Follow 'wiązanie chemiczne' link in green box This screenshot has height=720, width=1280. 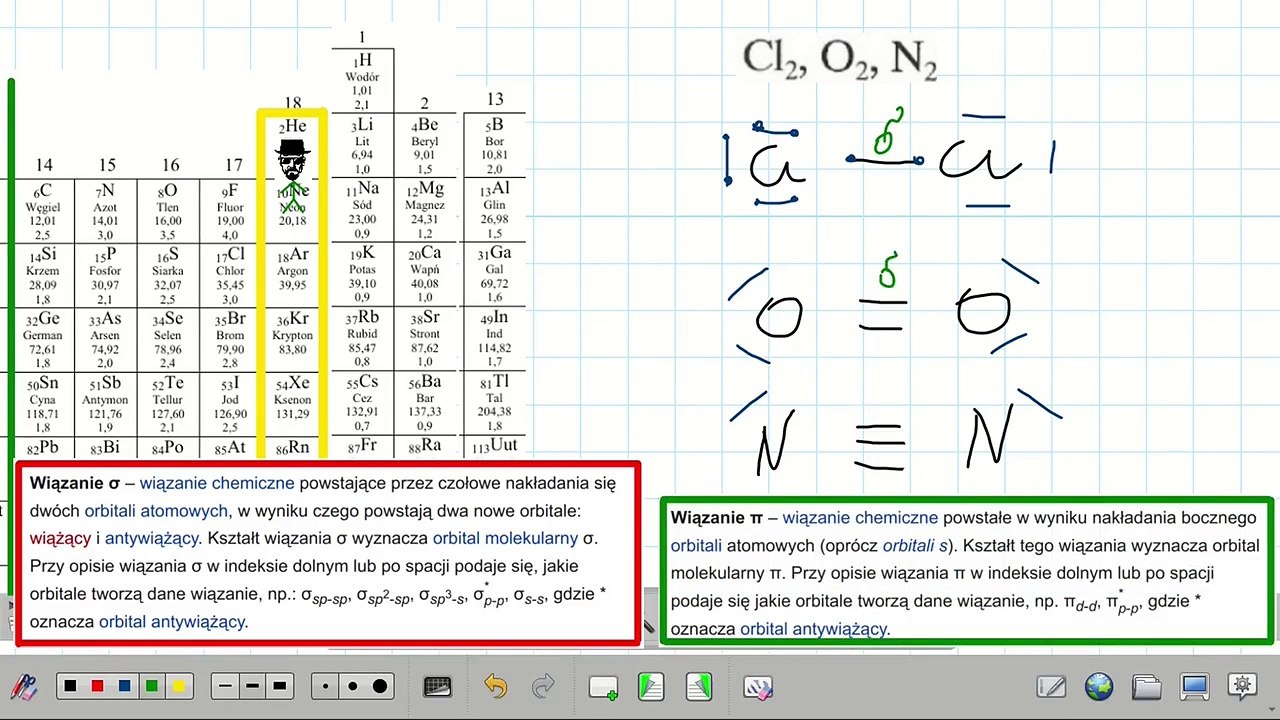click(x=860, y=518)
